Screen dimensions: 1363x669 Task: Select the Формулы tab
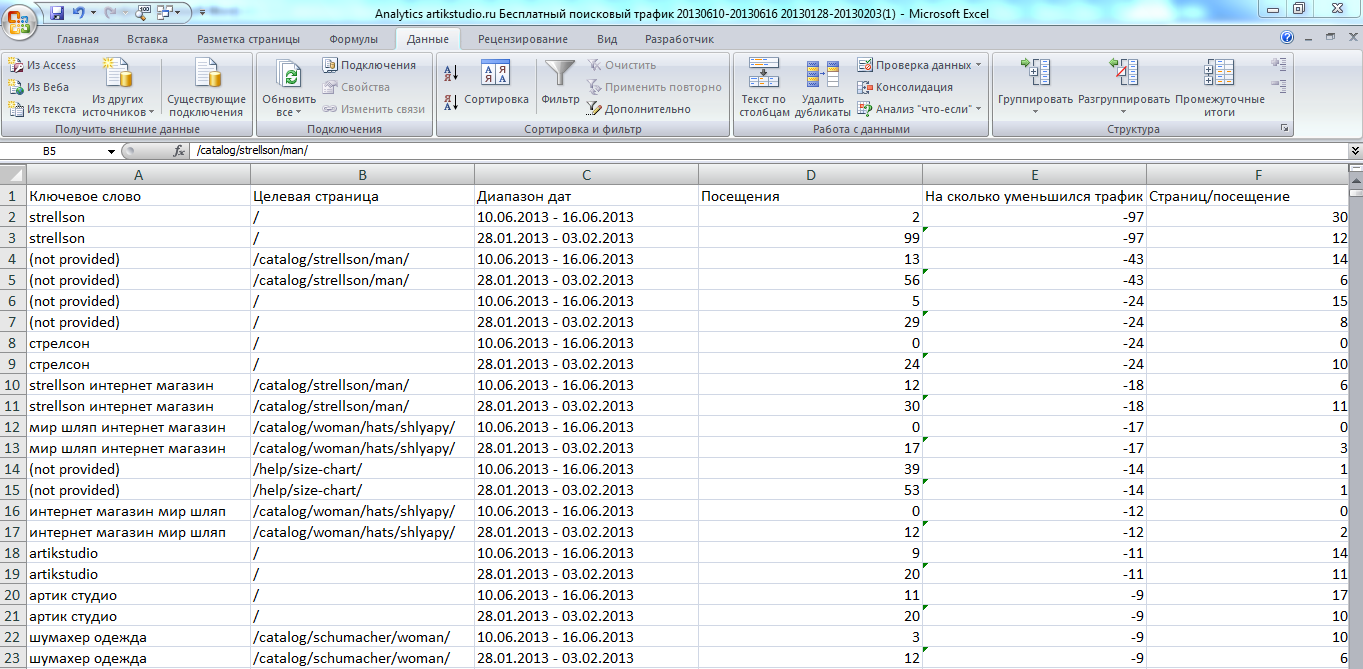(x=353, y=39)
